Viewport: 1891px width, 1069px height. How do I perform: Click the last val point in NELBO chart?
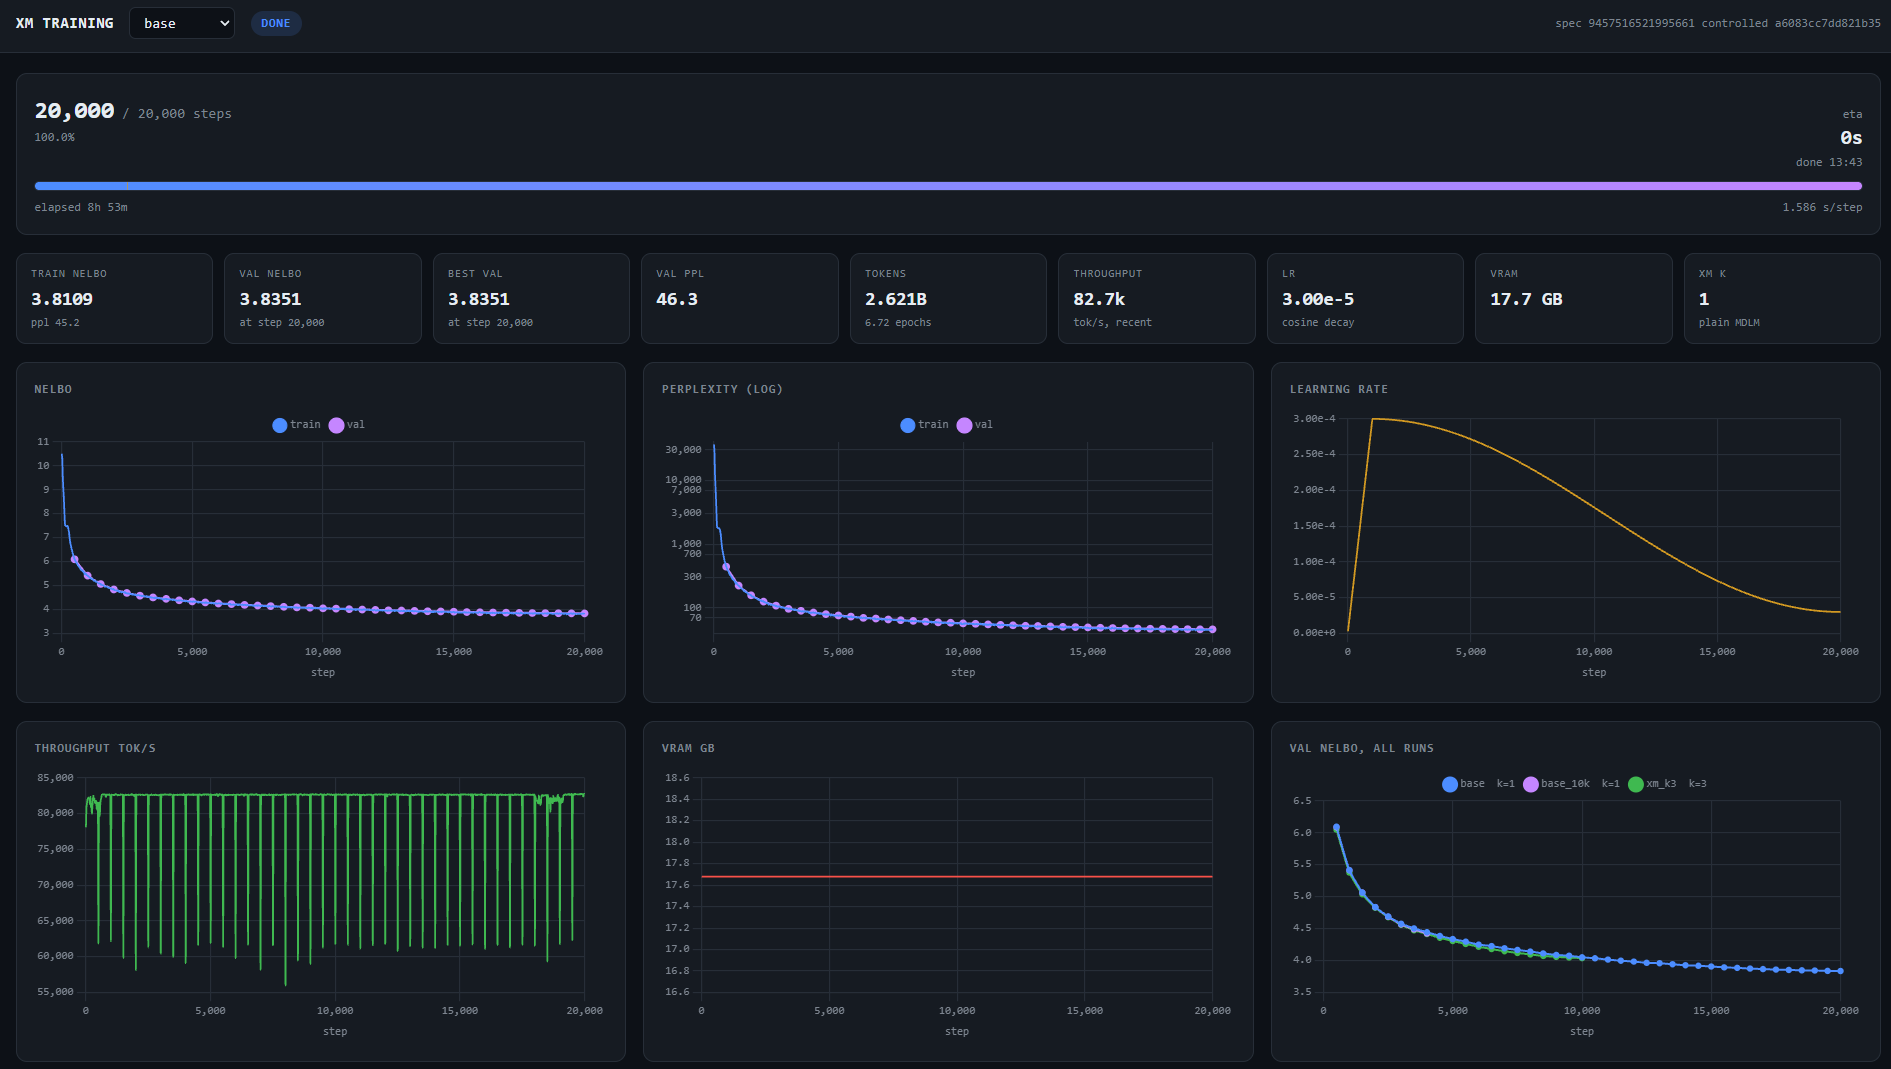pyautogui.click(x=584, y=613)
